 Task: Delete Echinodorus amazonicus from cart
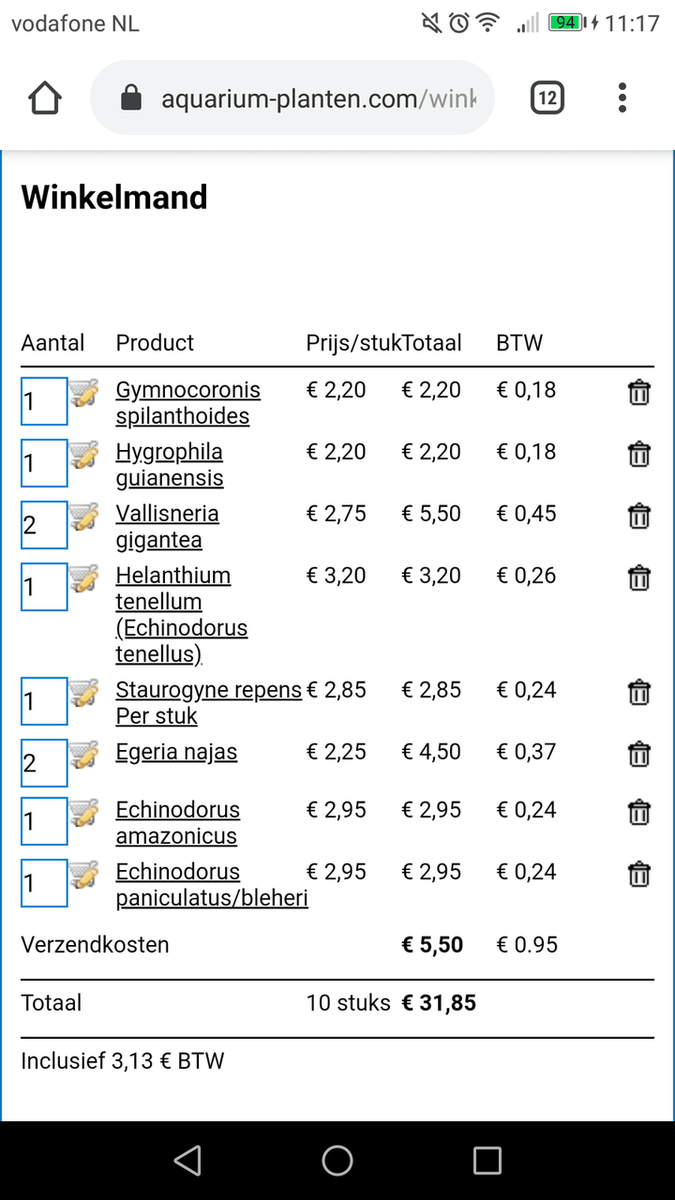click(x=639, y=812)
